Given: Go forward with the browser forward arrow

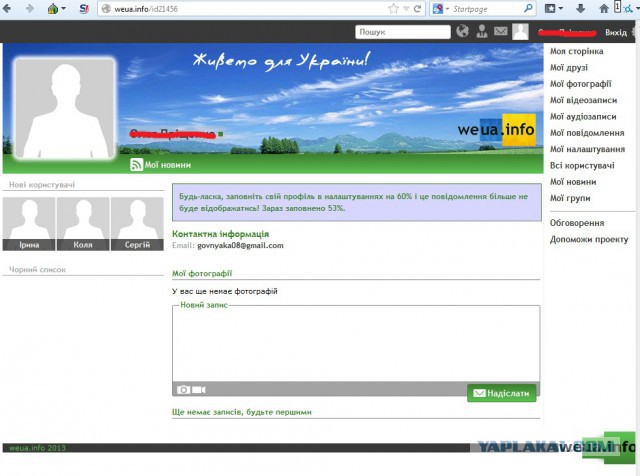Looking at the screenshot, I should pyautogui.click(x=29, y=8).
